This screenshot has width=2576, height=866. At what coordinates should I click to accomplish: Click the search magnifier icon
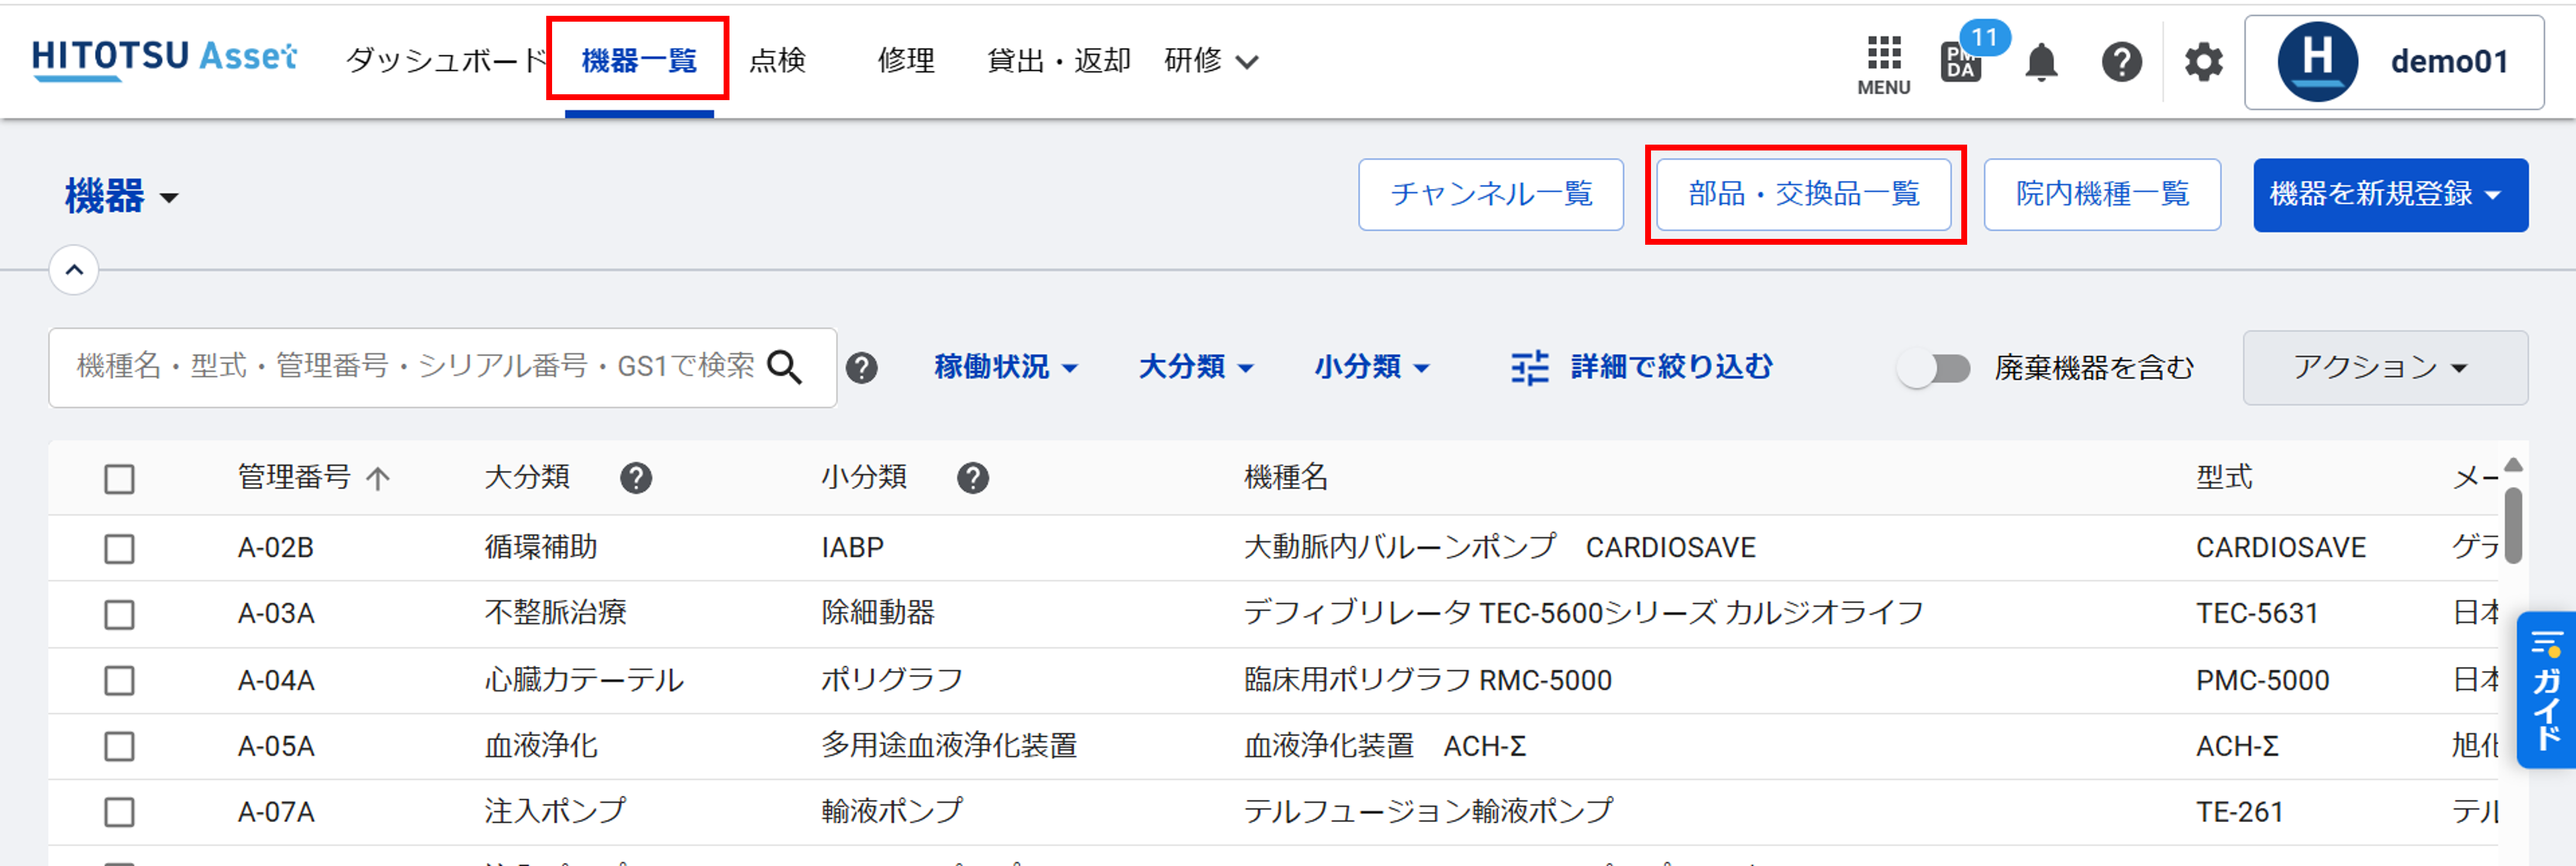tap(784, 367)
